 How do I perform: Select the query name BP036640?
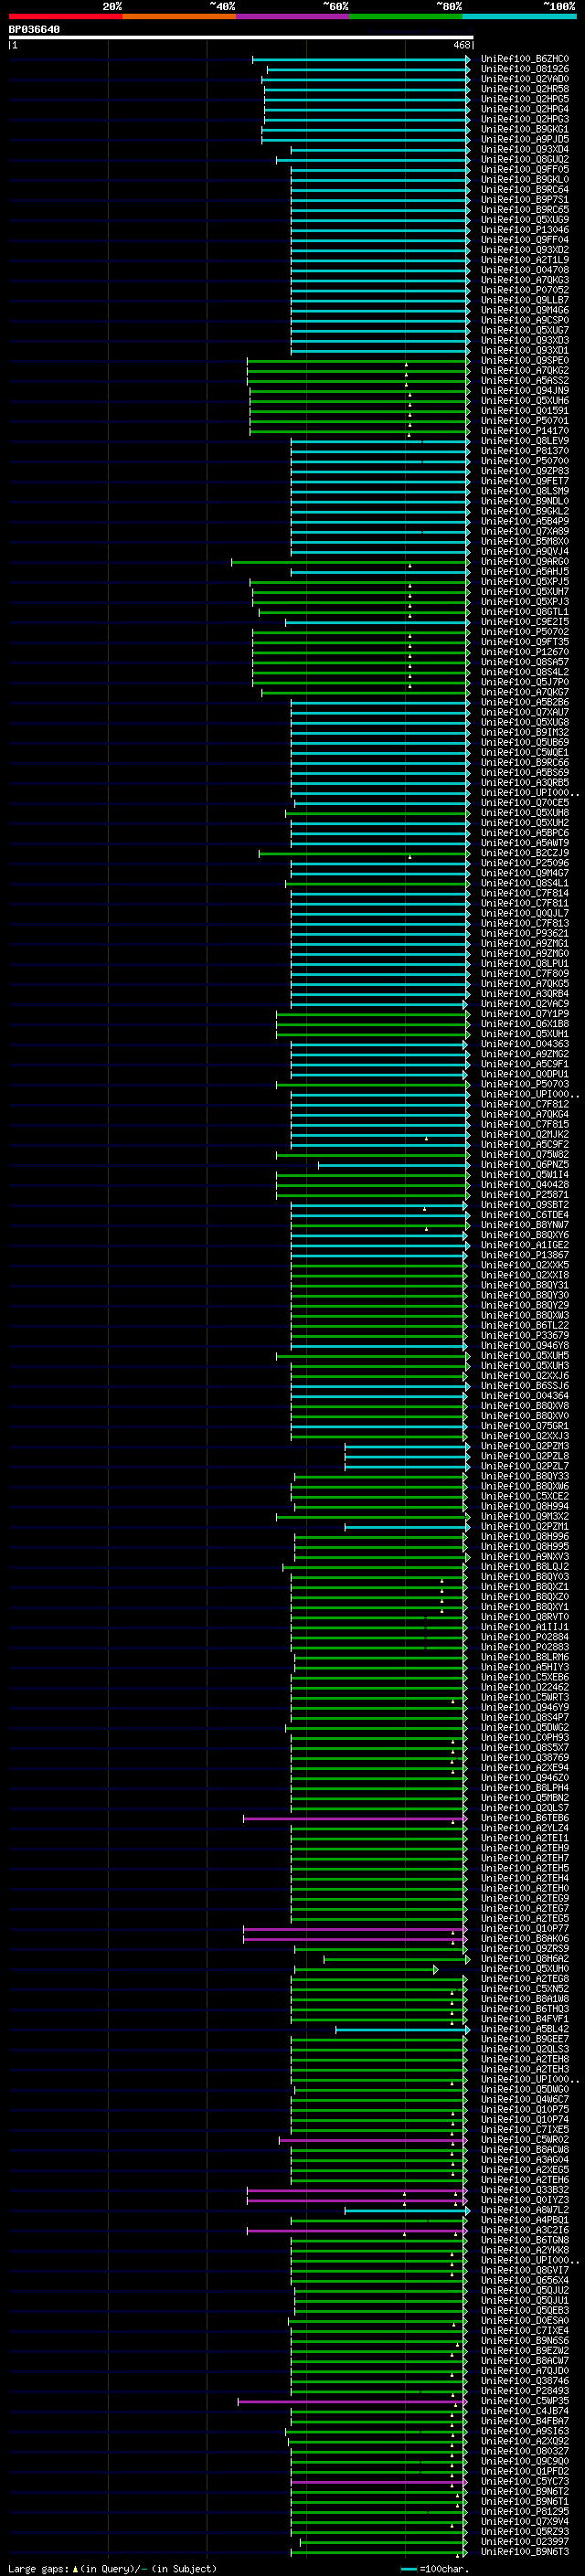pos(34,29)
